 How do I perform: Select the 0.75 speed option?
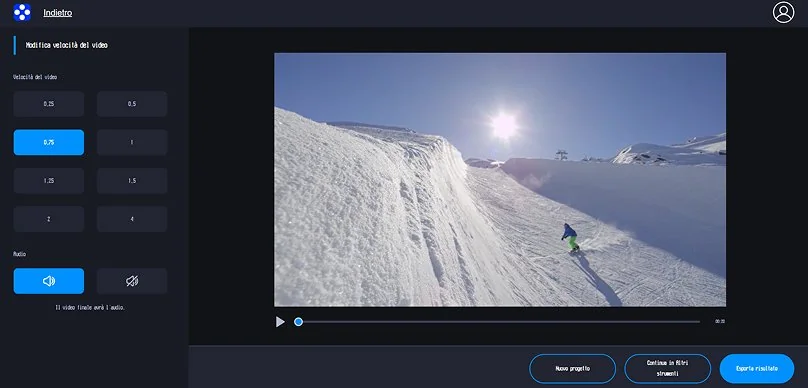tap(49, 142)
